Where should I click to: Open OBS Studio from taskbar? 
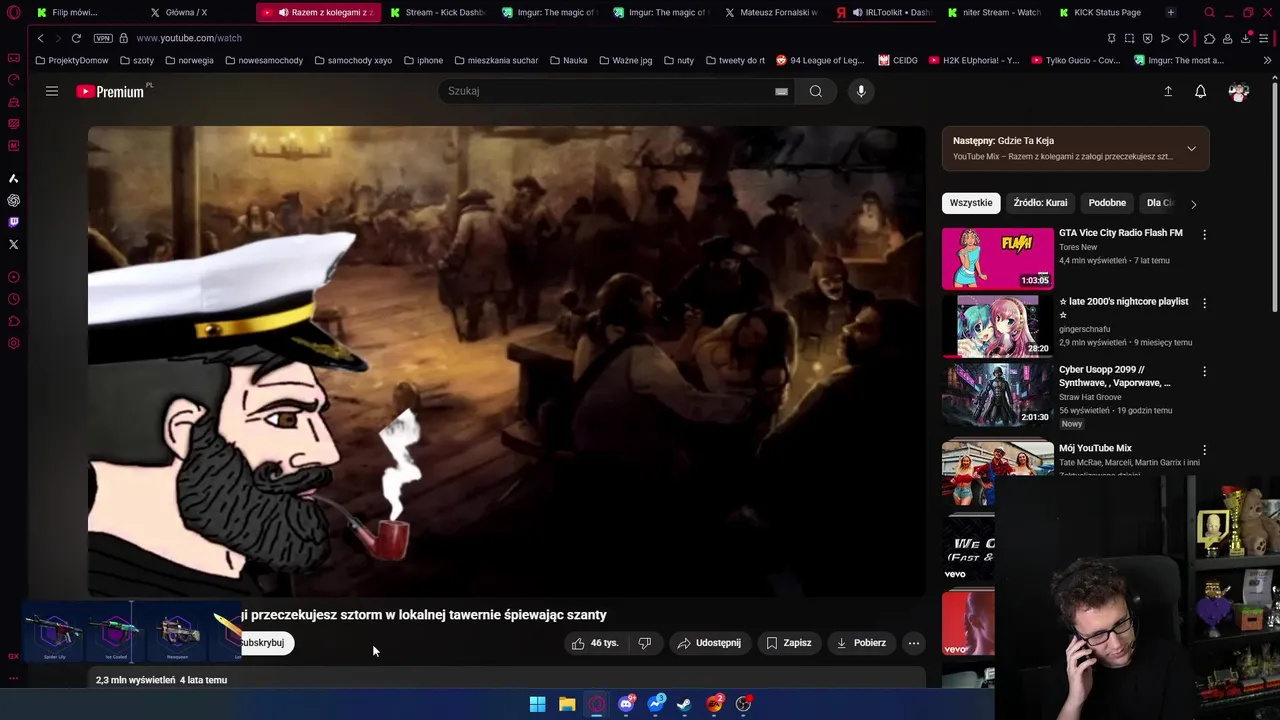743,704
